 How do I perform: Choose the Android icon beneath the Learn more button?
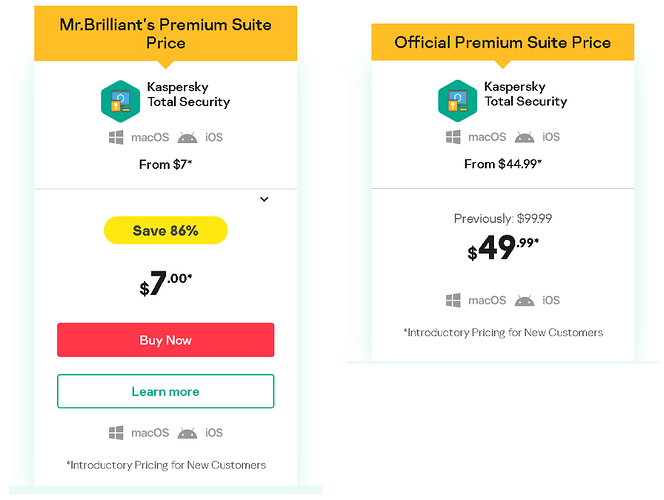coord(187,433)
